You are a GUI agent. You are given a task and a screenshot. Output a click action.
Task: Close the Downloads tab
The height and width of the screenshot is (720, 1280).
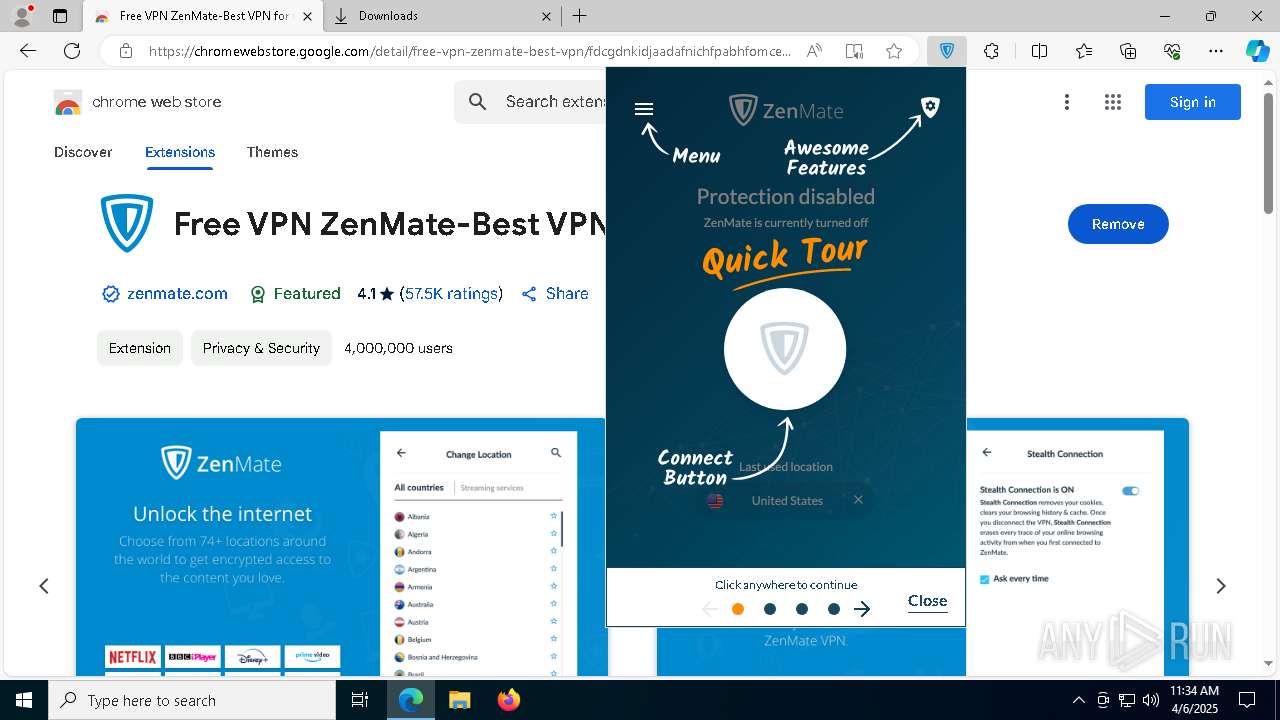[x=546, y=16]
